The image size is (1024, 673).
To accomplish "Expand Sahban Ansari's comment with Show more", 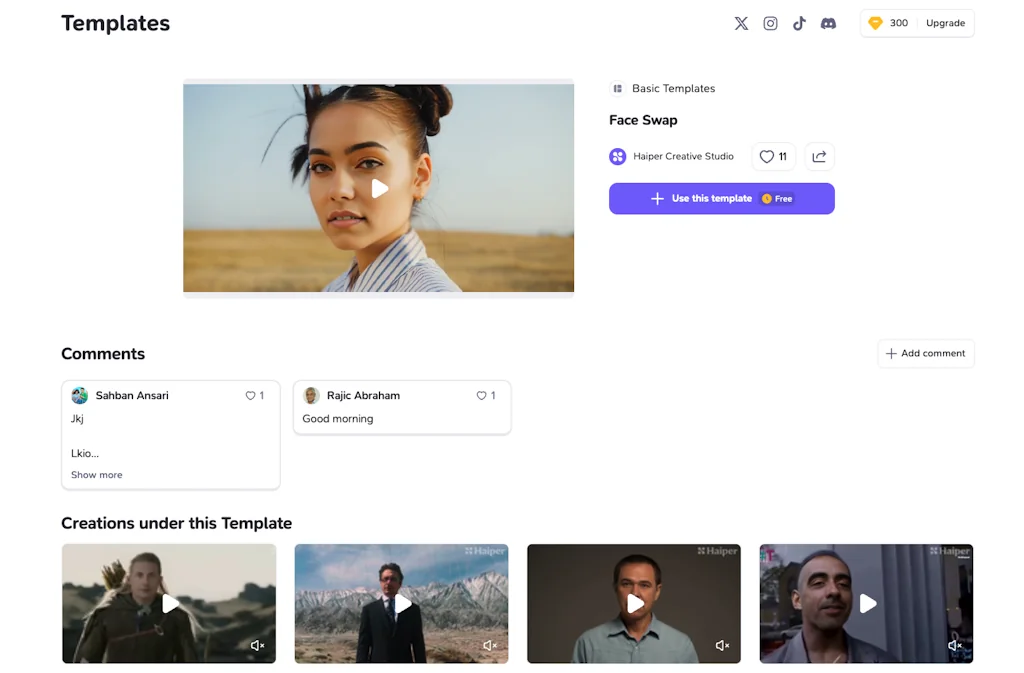I will pyautogui.click(x=97, y=475).
